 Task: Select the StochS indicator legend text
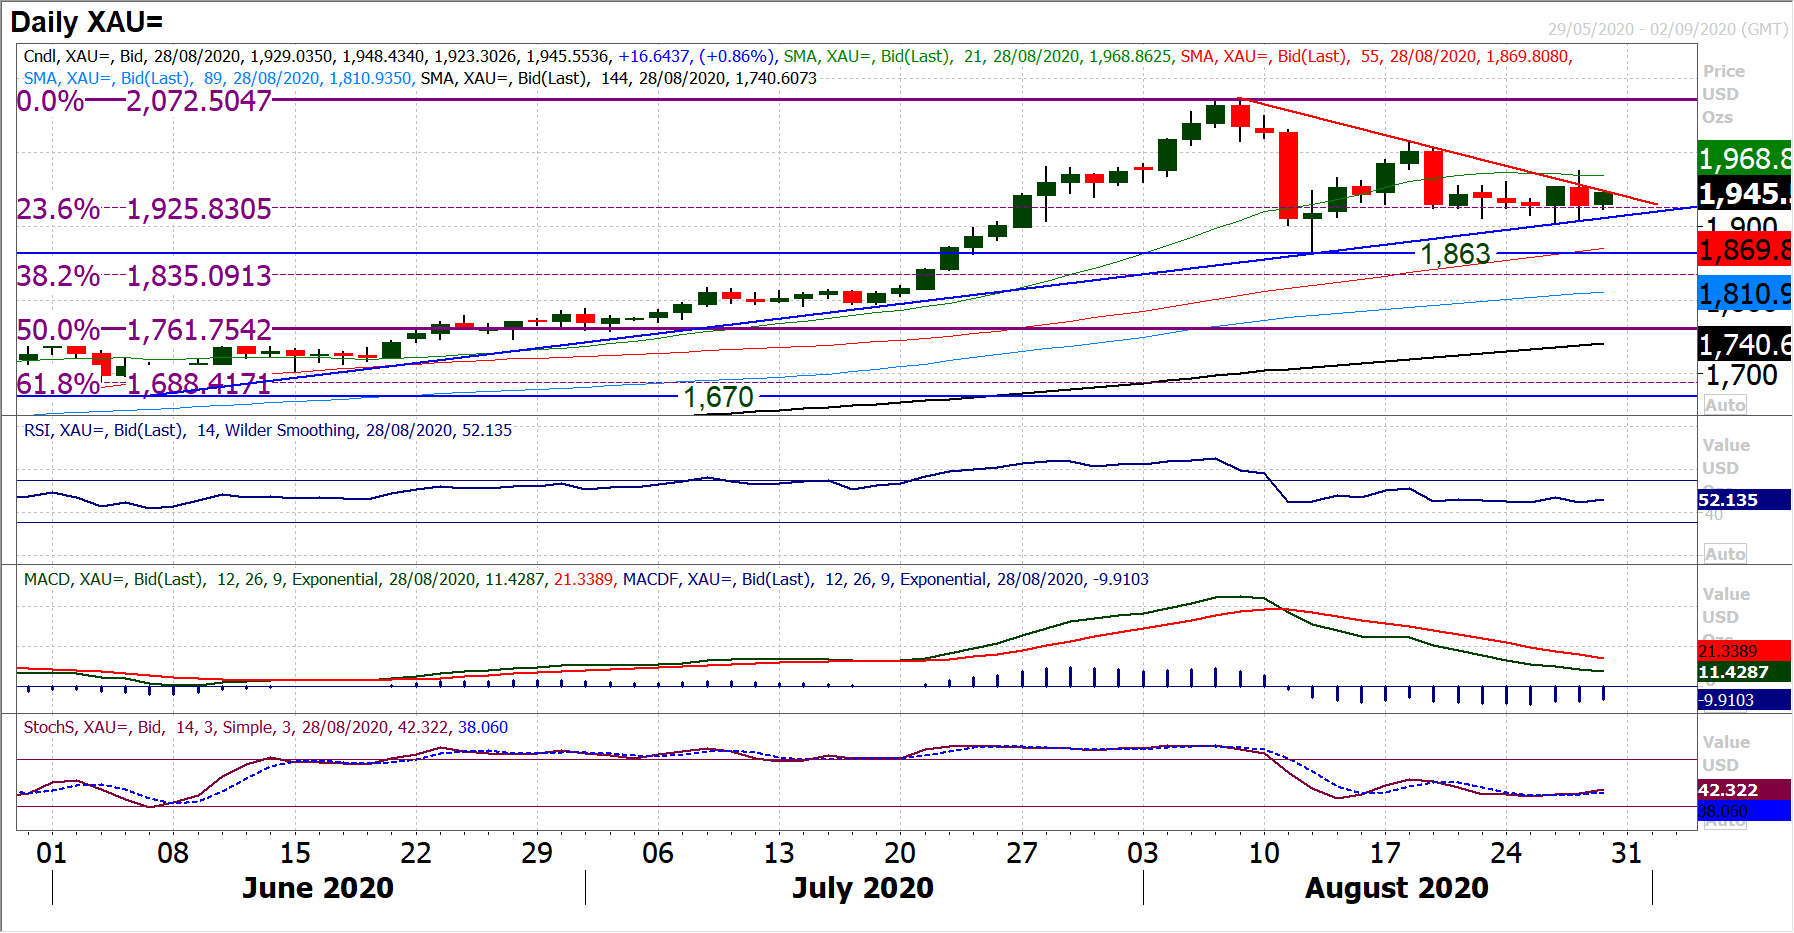pyautogui.click(x=266, y=728)
